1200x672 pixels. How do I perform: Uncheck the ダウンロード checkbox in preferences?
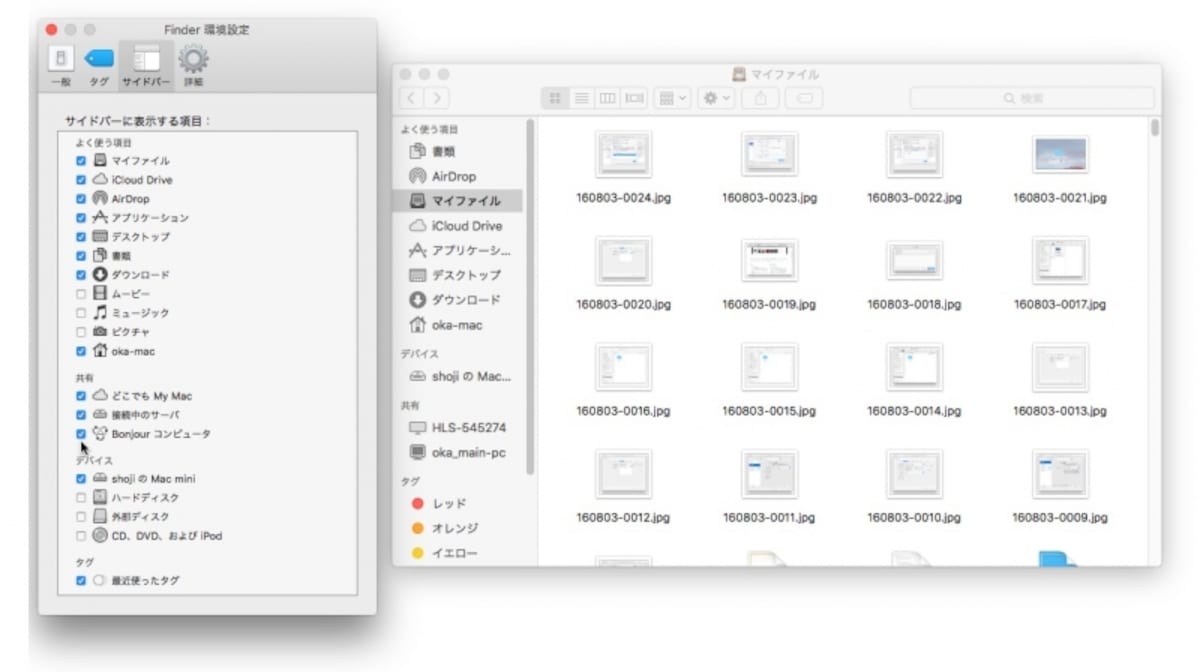81,274
